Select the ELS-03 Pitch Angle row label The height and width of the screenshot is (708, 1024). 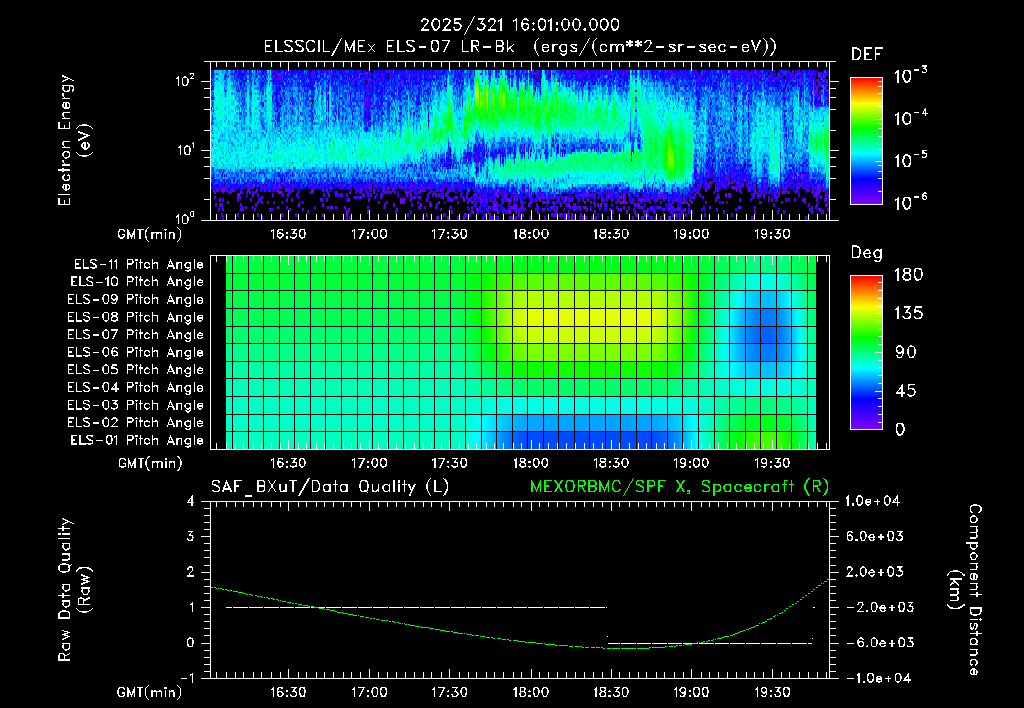tap(136, 405)
